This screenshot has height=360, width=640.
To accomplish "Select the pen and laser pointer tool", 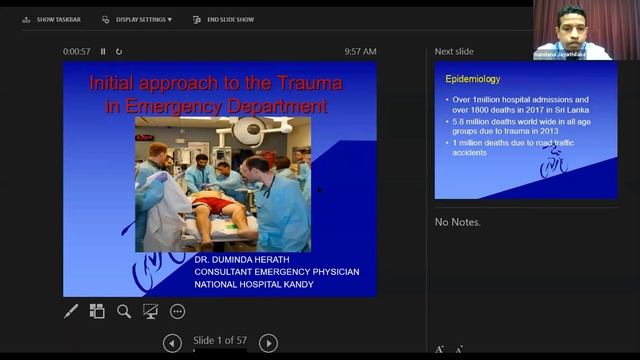I will (x=71, y=311).
